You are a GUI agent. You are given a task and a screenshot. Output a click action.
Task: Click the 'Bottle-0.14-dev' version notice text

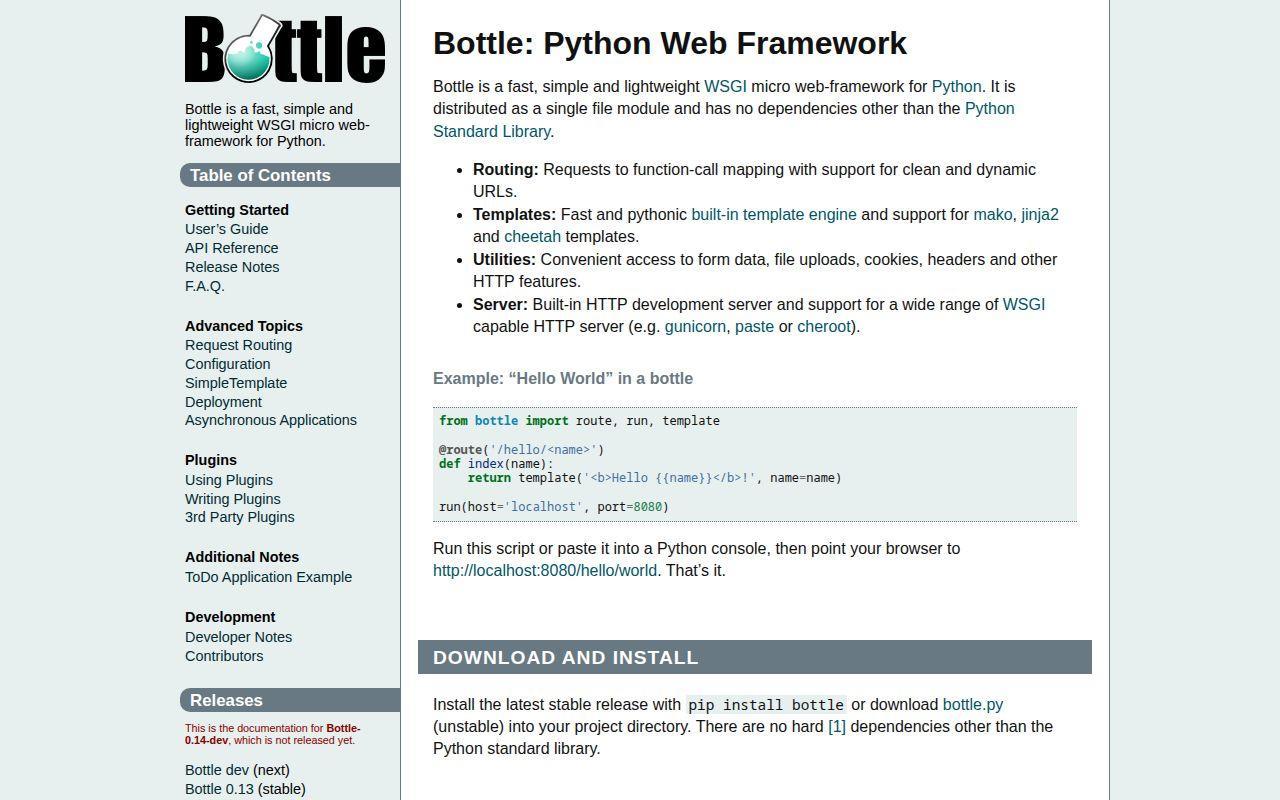click(272, 734)
